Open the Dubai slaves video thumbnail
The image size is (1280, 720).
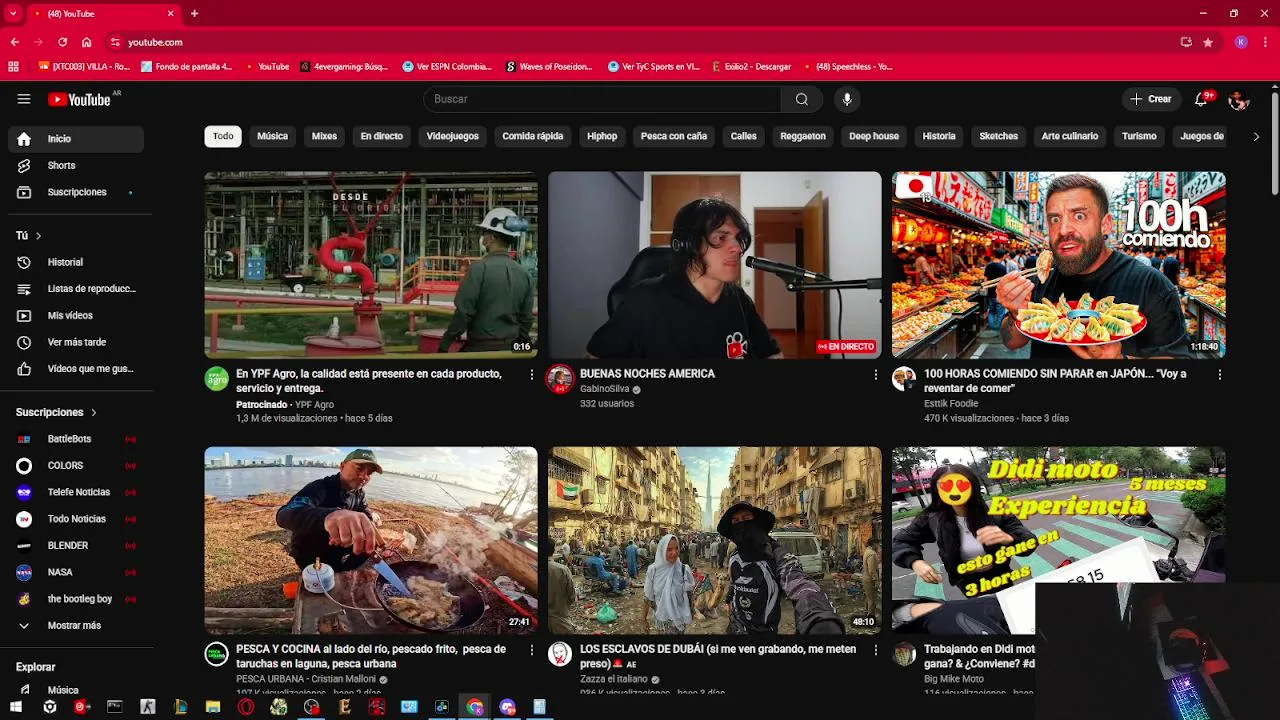click(715, 540)
